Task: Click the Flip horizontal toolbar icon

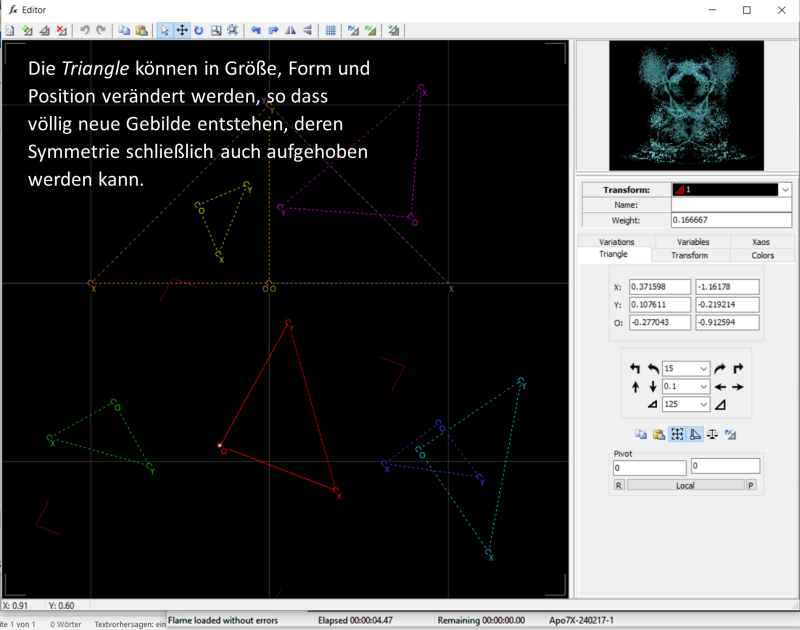Action: click(291, 30)
